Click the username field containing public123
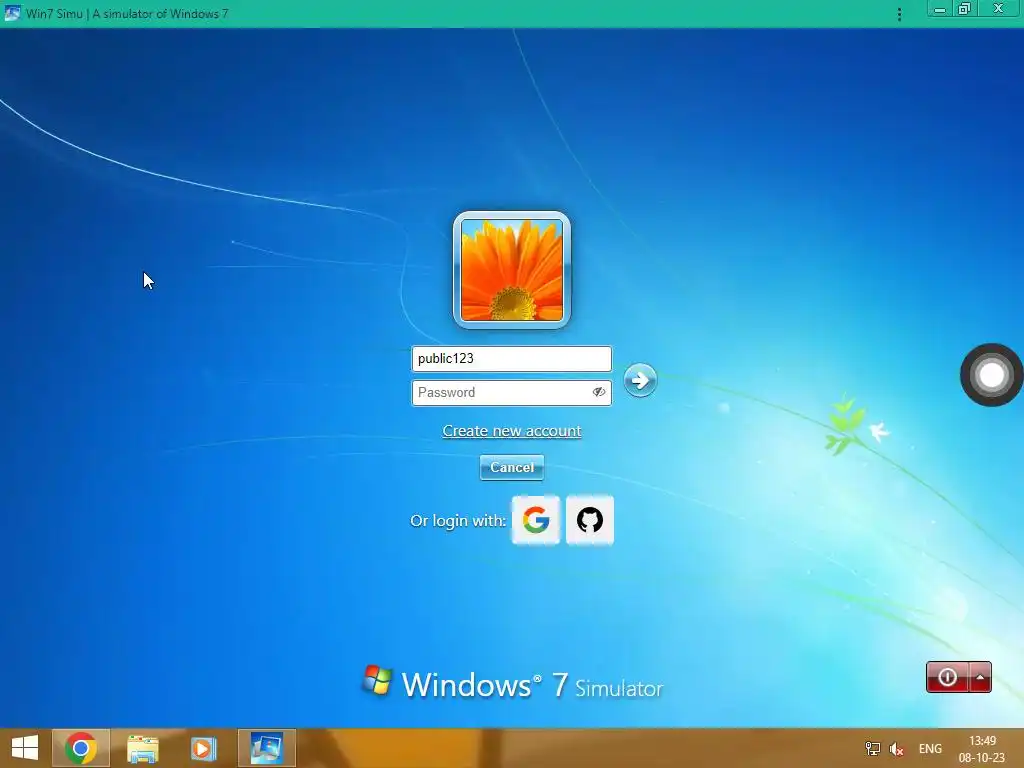This screenshot has height=768, width=1024. (511, 359)
